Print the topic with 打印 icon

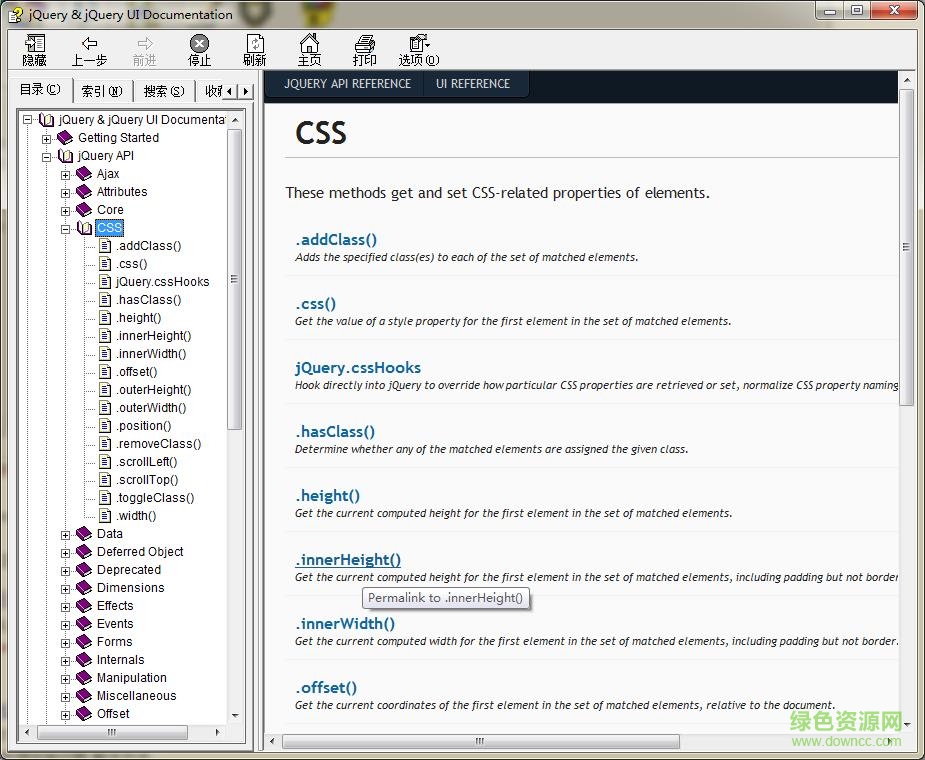tap(364, 49)
